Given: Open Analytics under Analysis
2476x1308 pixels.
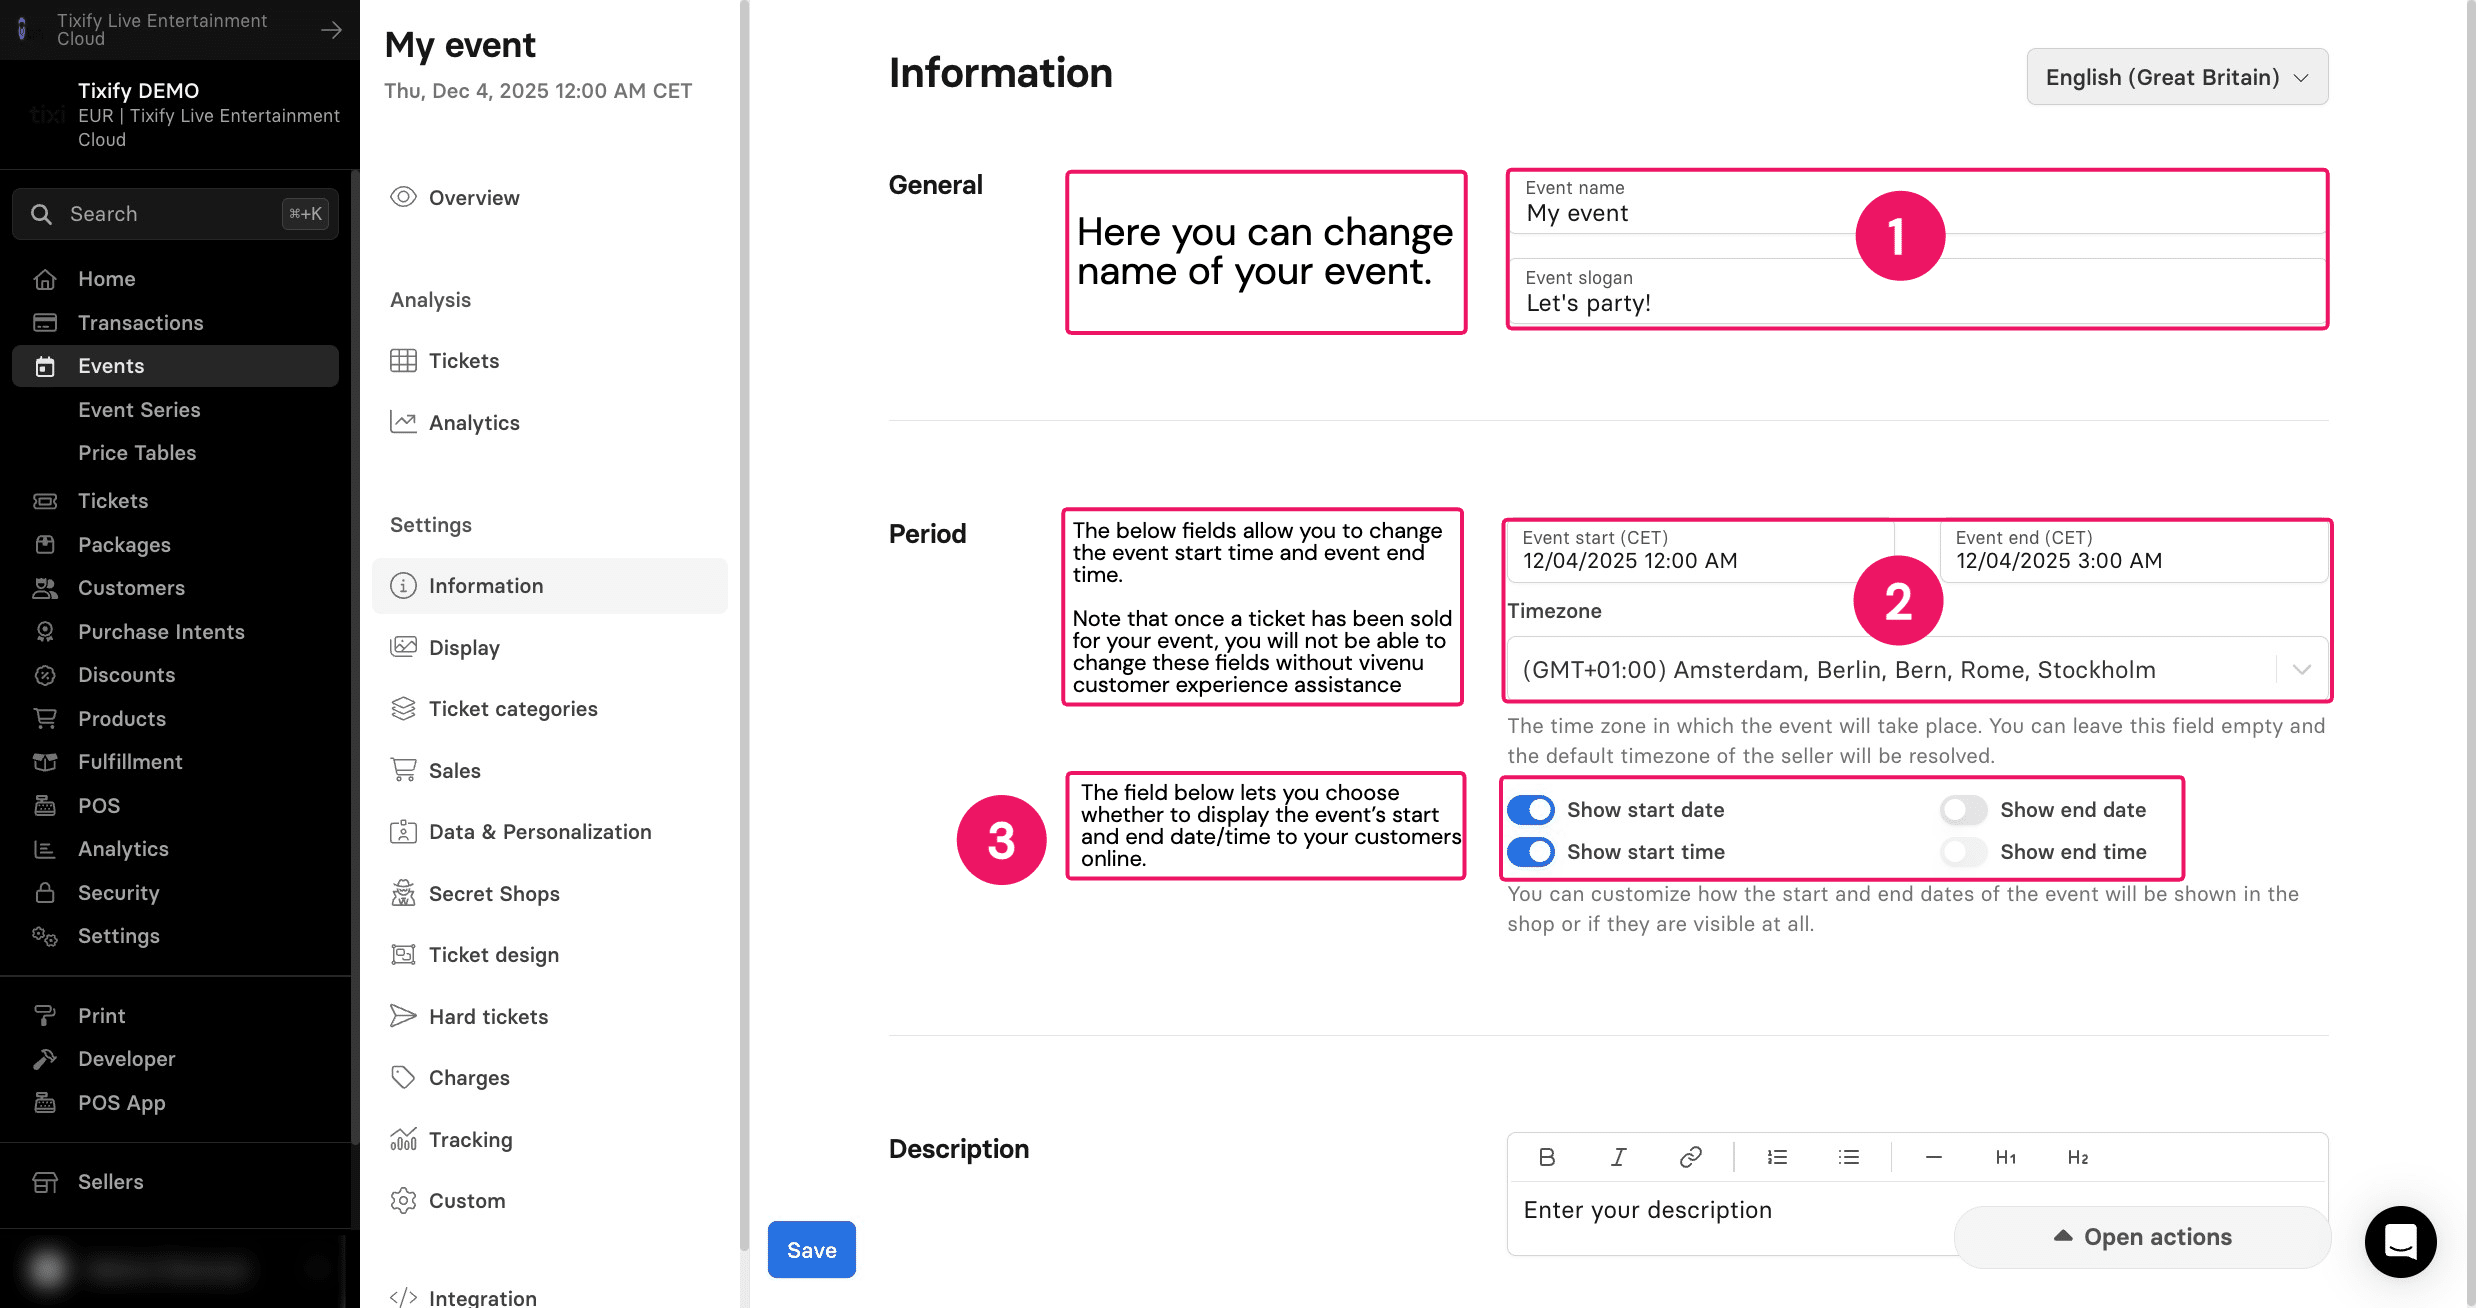Looking at the screenshot, I should coord(549,423).
